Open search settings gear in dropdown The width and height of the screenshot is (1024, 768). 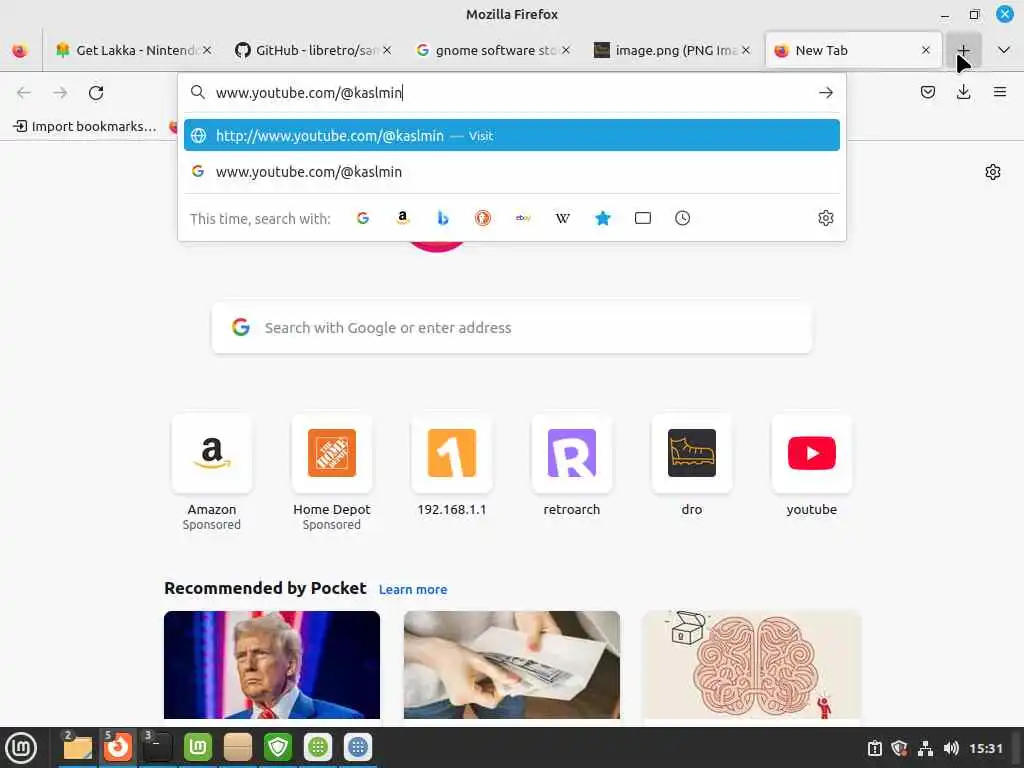(825, 218)
